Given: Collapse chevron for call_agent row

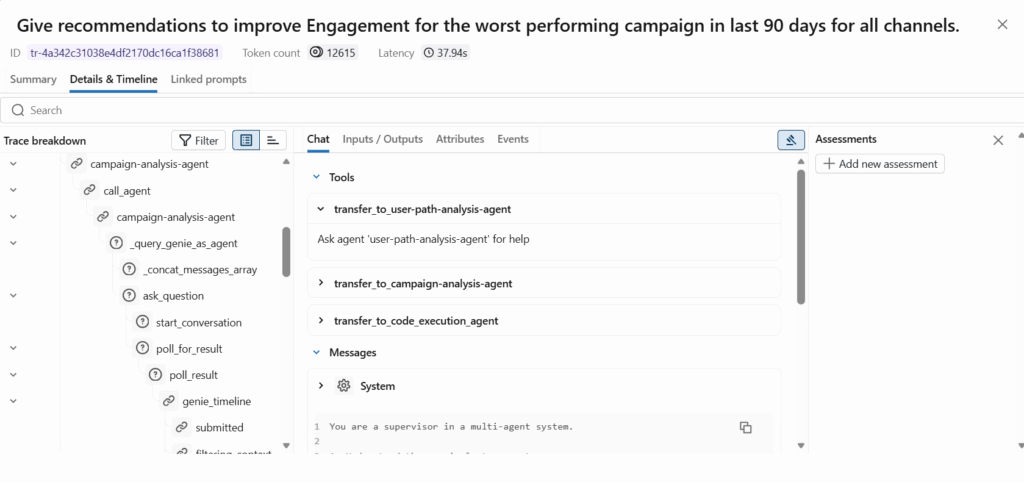Looking at the screenshot, I should (13, 190).
